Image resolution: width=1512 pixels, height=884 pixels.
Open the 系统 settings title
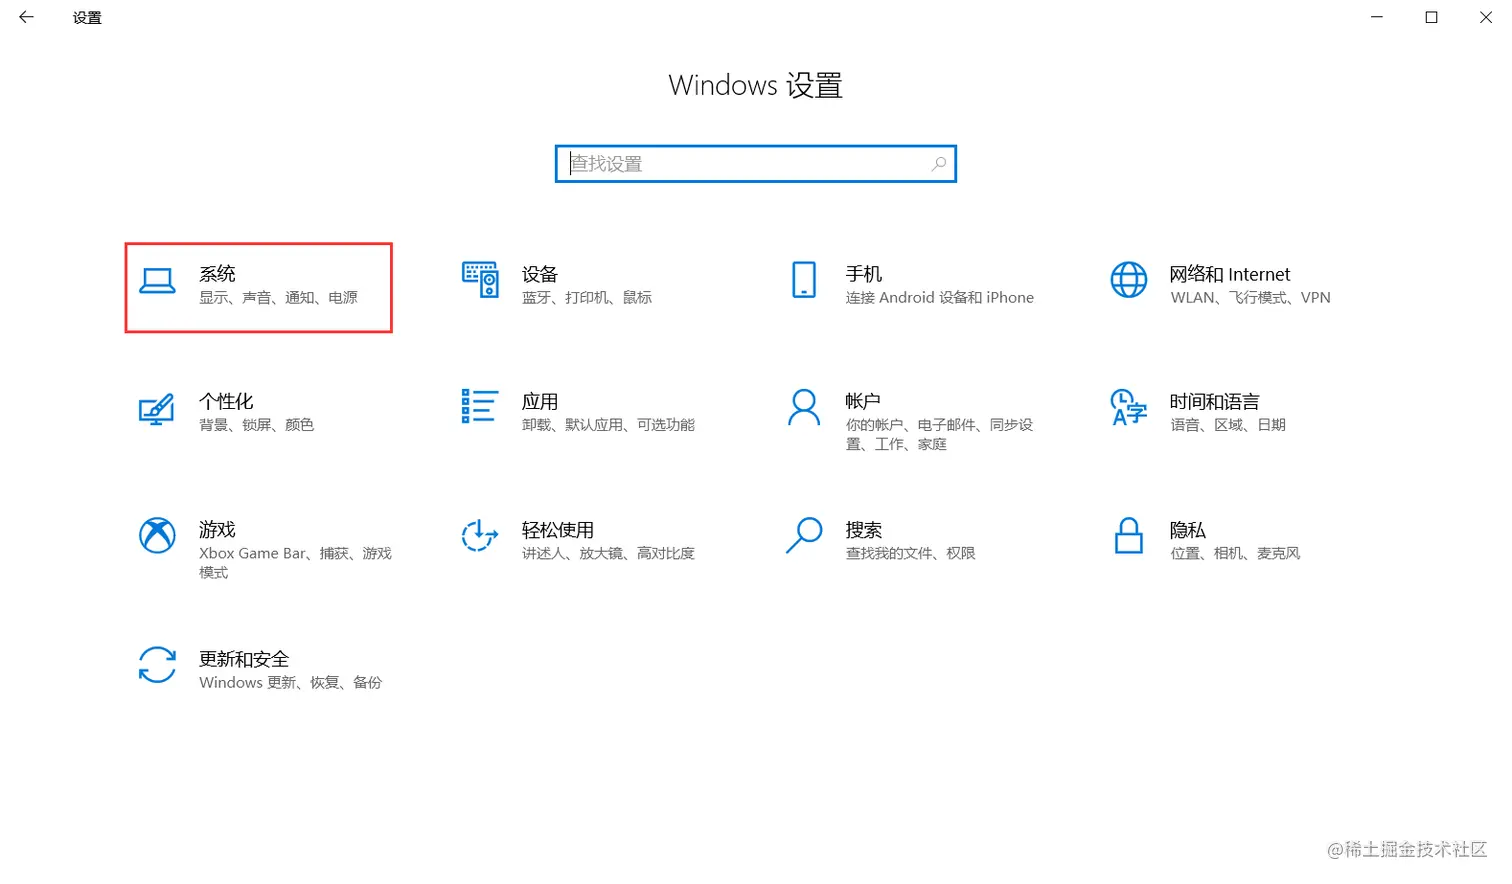coord(217,274)
